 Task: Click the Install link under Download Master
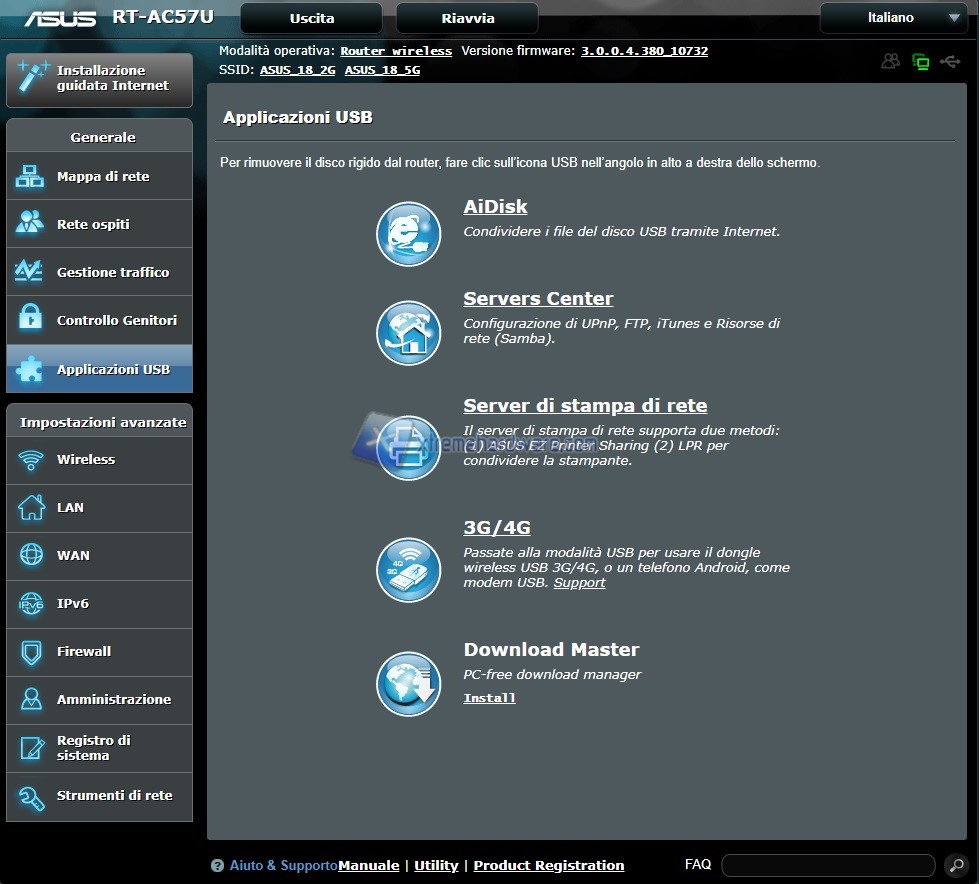[x=489, y=698]
